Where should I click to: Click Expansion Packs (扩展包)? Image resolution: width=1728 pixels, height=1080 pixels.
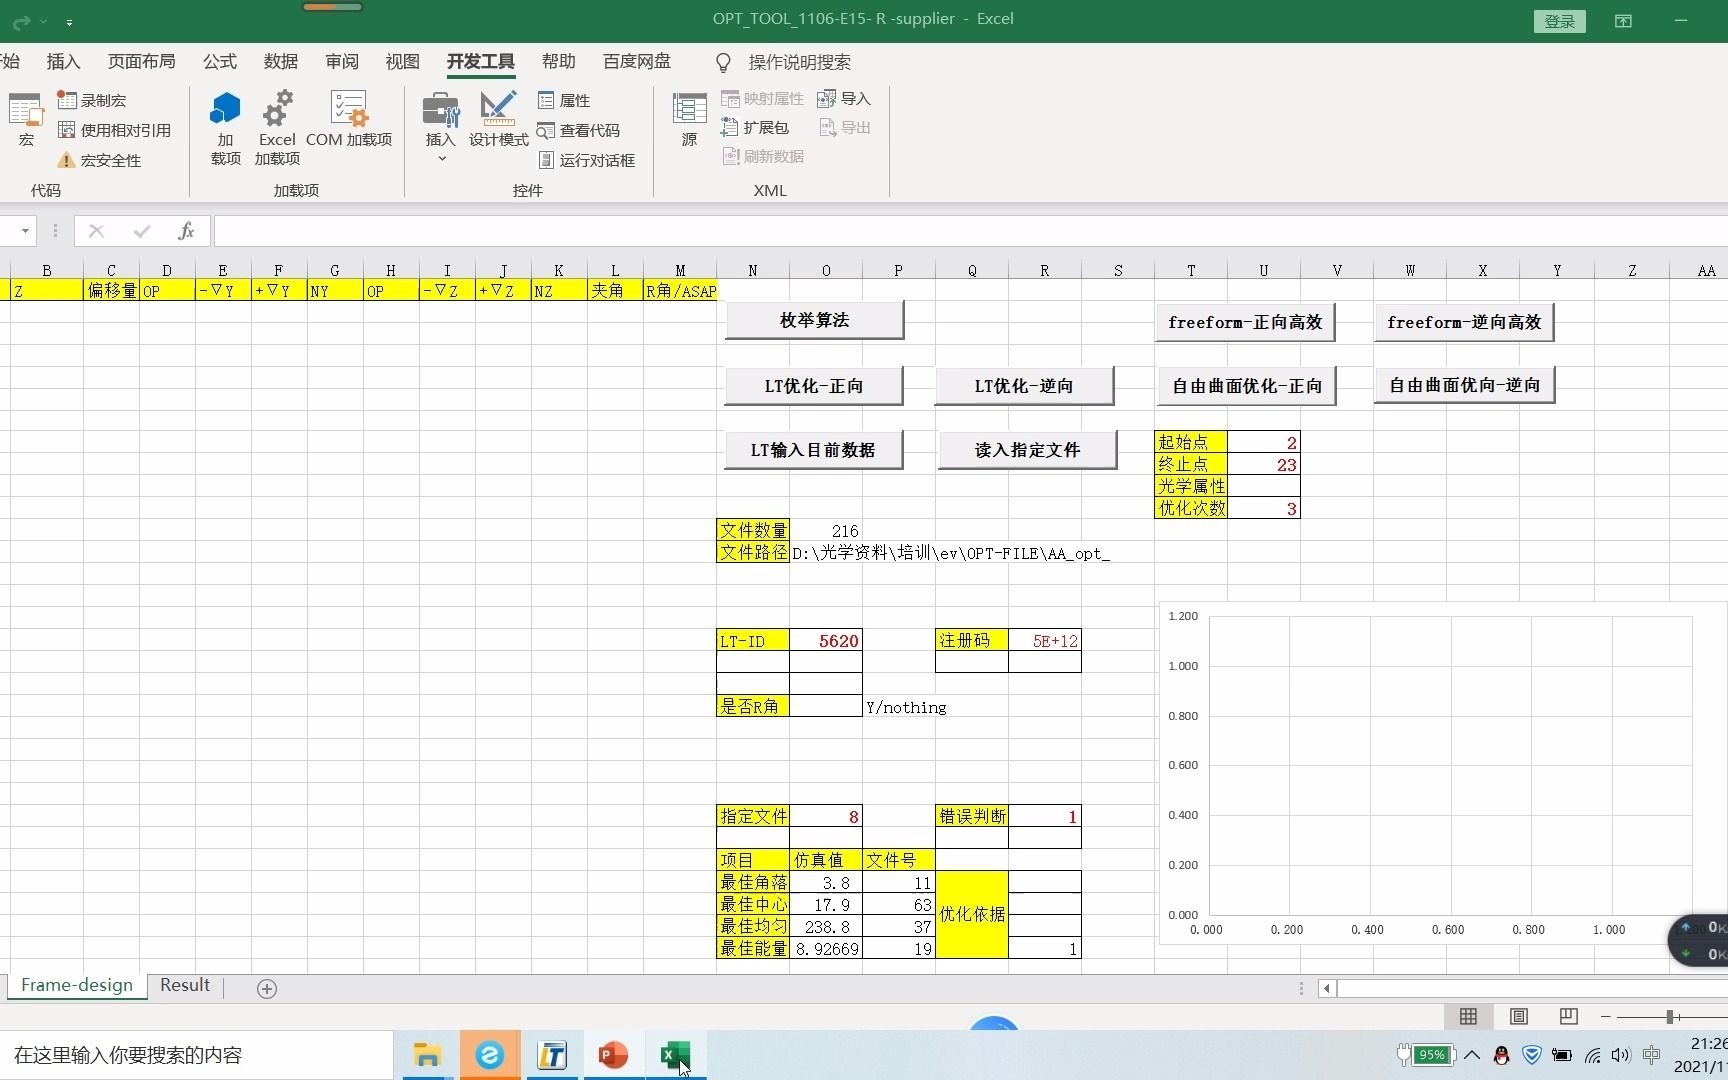[755, 128]
